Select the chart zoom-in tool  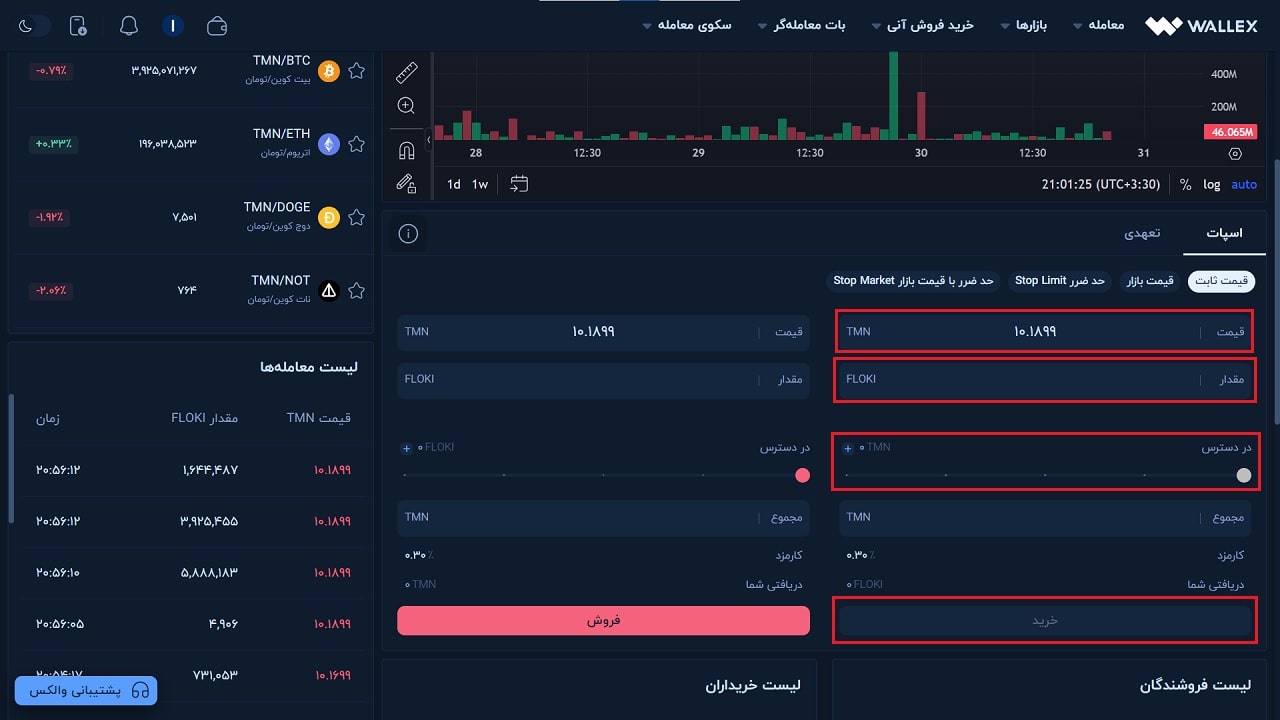pyautogui.click(x=406, y=105)
